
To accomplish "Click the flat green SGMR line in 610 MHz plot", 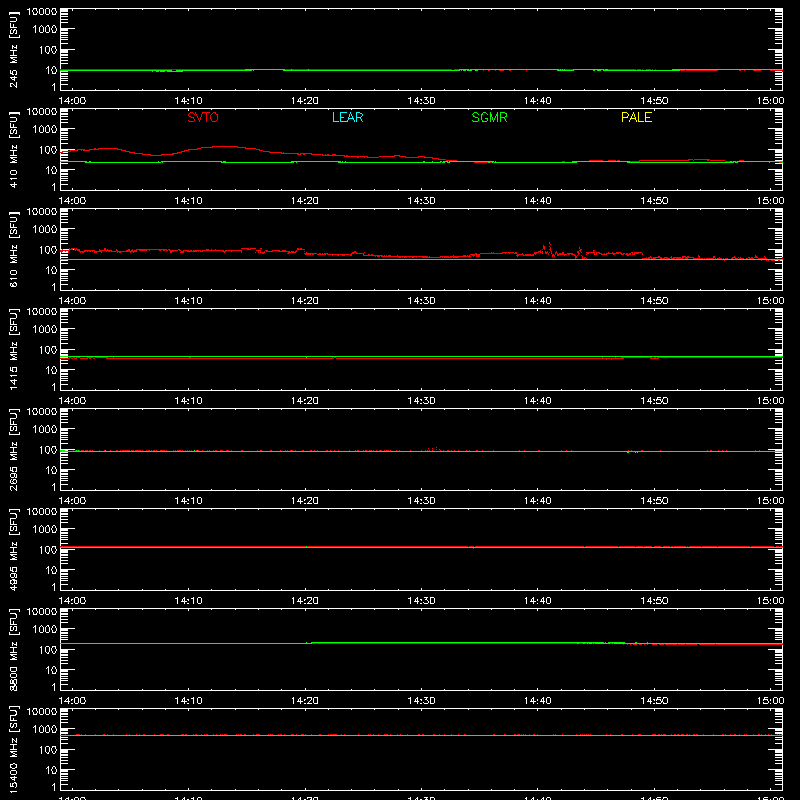I will click(421, 260).
